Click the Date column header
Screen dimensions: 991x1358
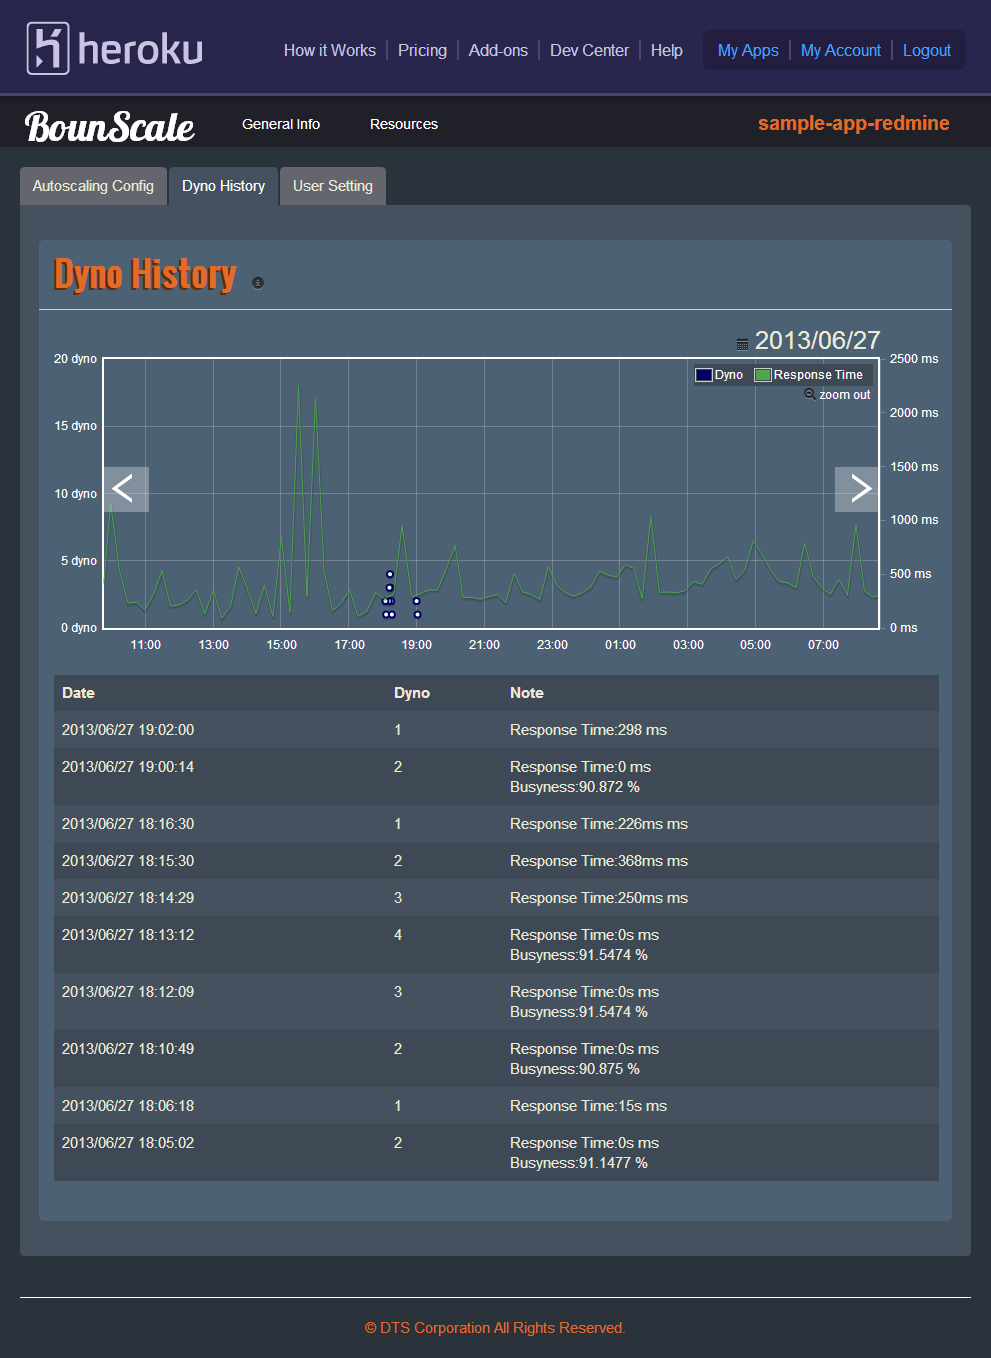point(78,693)
